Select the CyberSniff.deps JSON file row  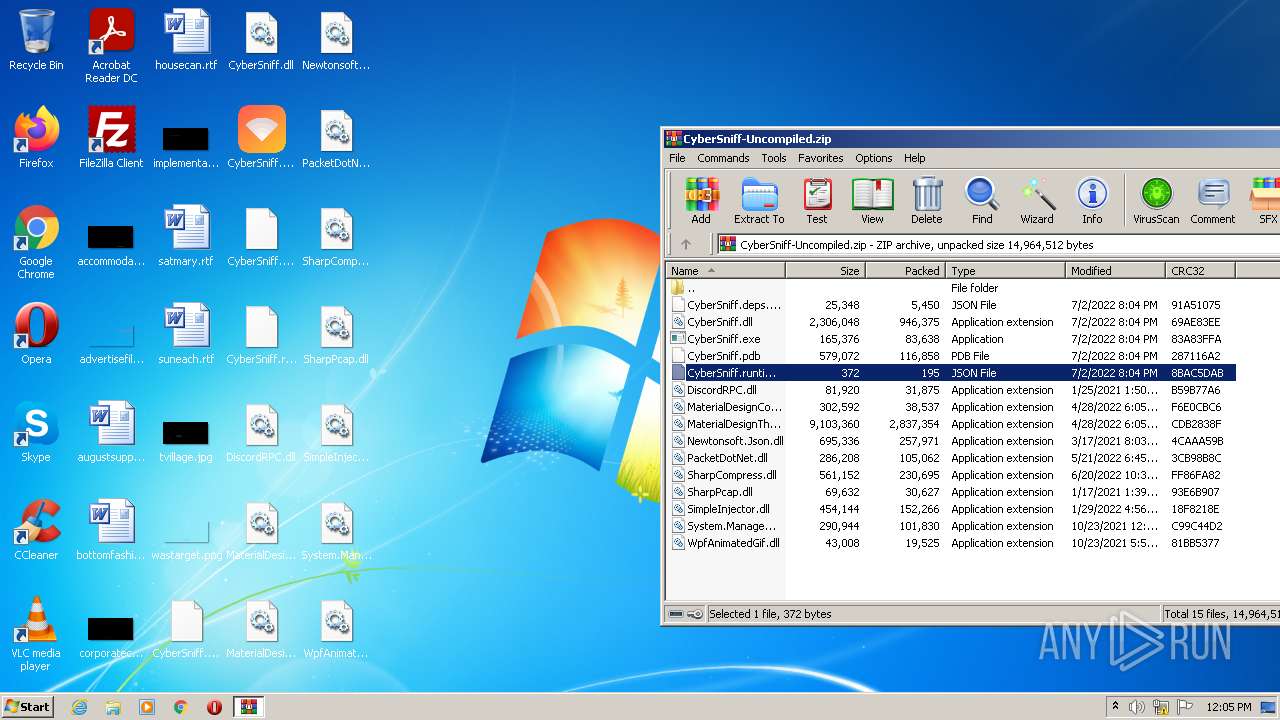pyautogui.click(x=953, y=305)
